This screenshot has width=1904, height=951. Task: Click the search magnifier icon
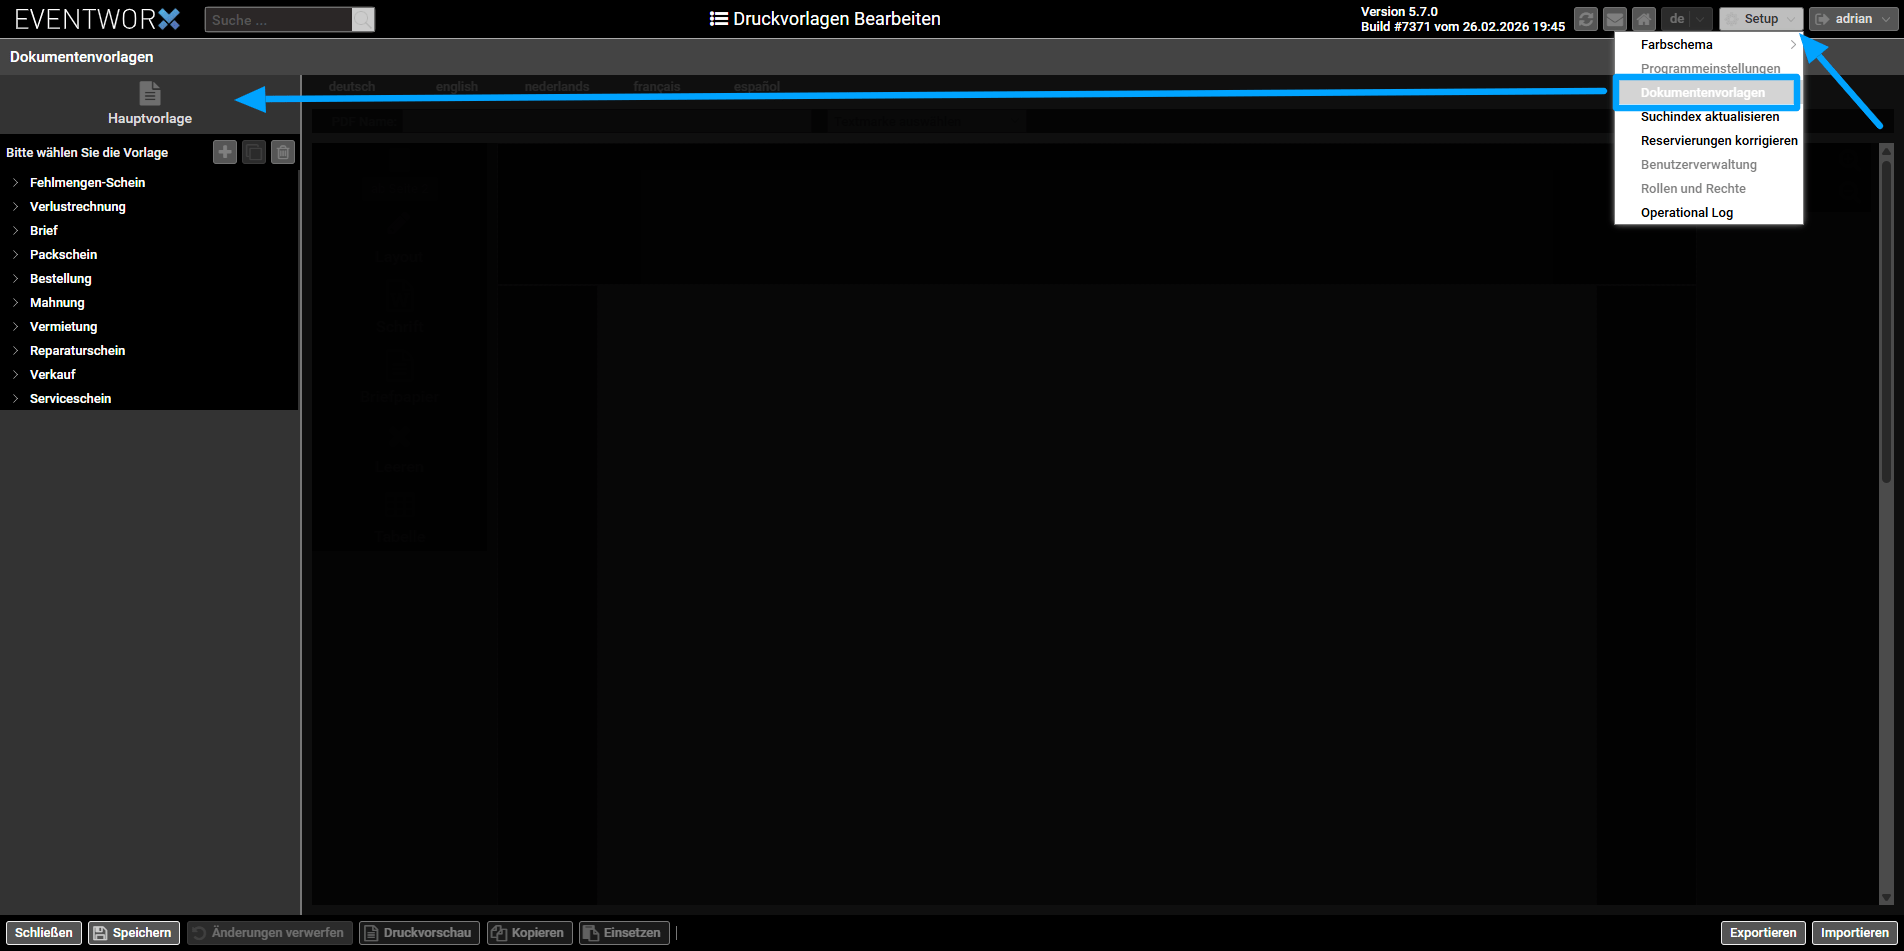pyautogui.click(x=363, y=20)
